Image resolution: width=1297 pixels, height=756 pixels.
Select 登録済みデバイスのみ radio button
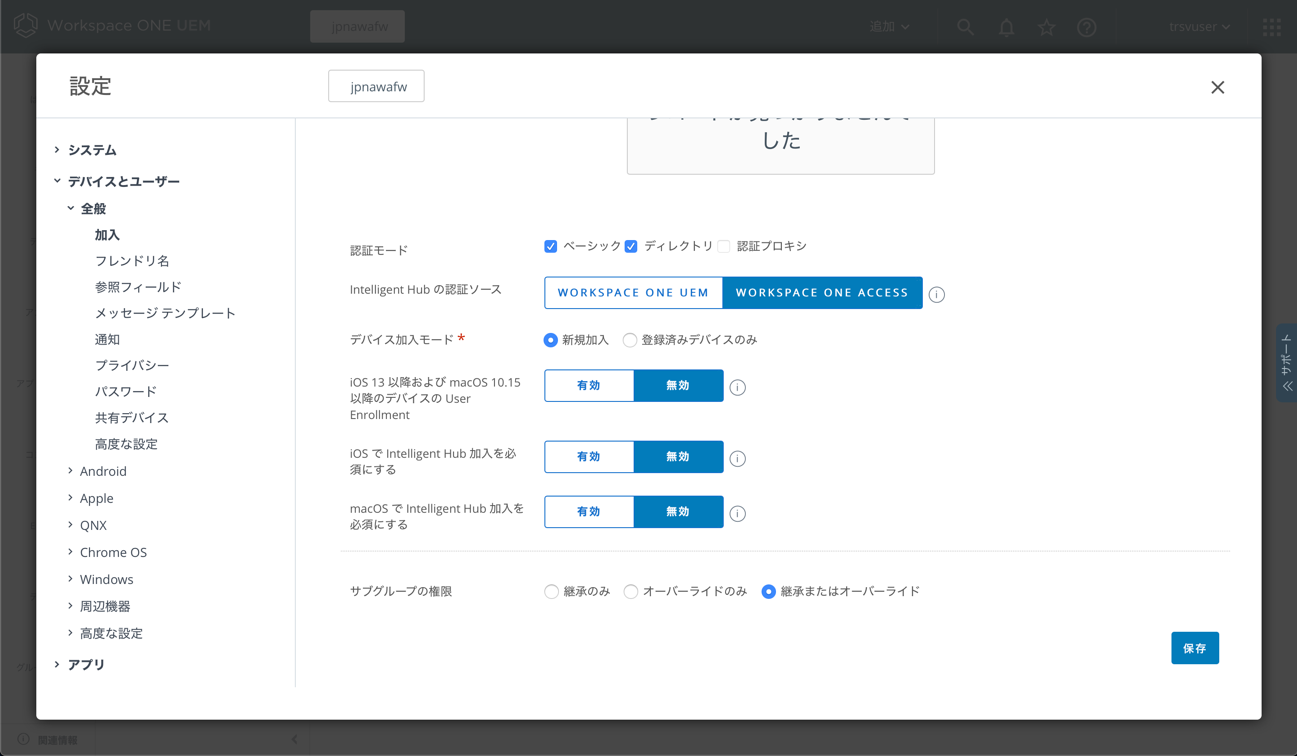[x=630, y=340]
